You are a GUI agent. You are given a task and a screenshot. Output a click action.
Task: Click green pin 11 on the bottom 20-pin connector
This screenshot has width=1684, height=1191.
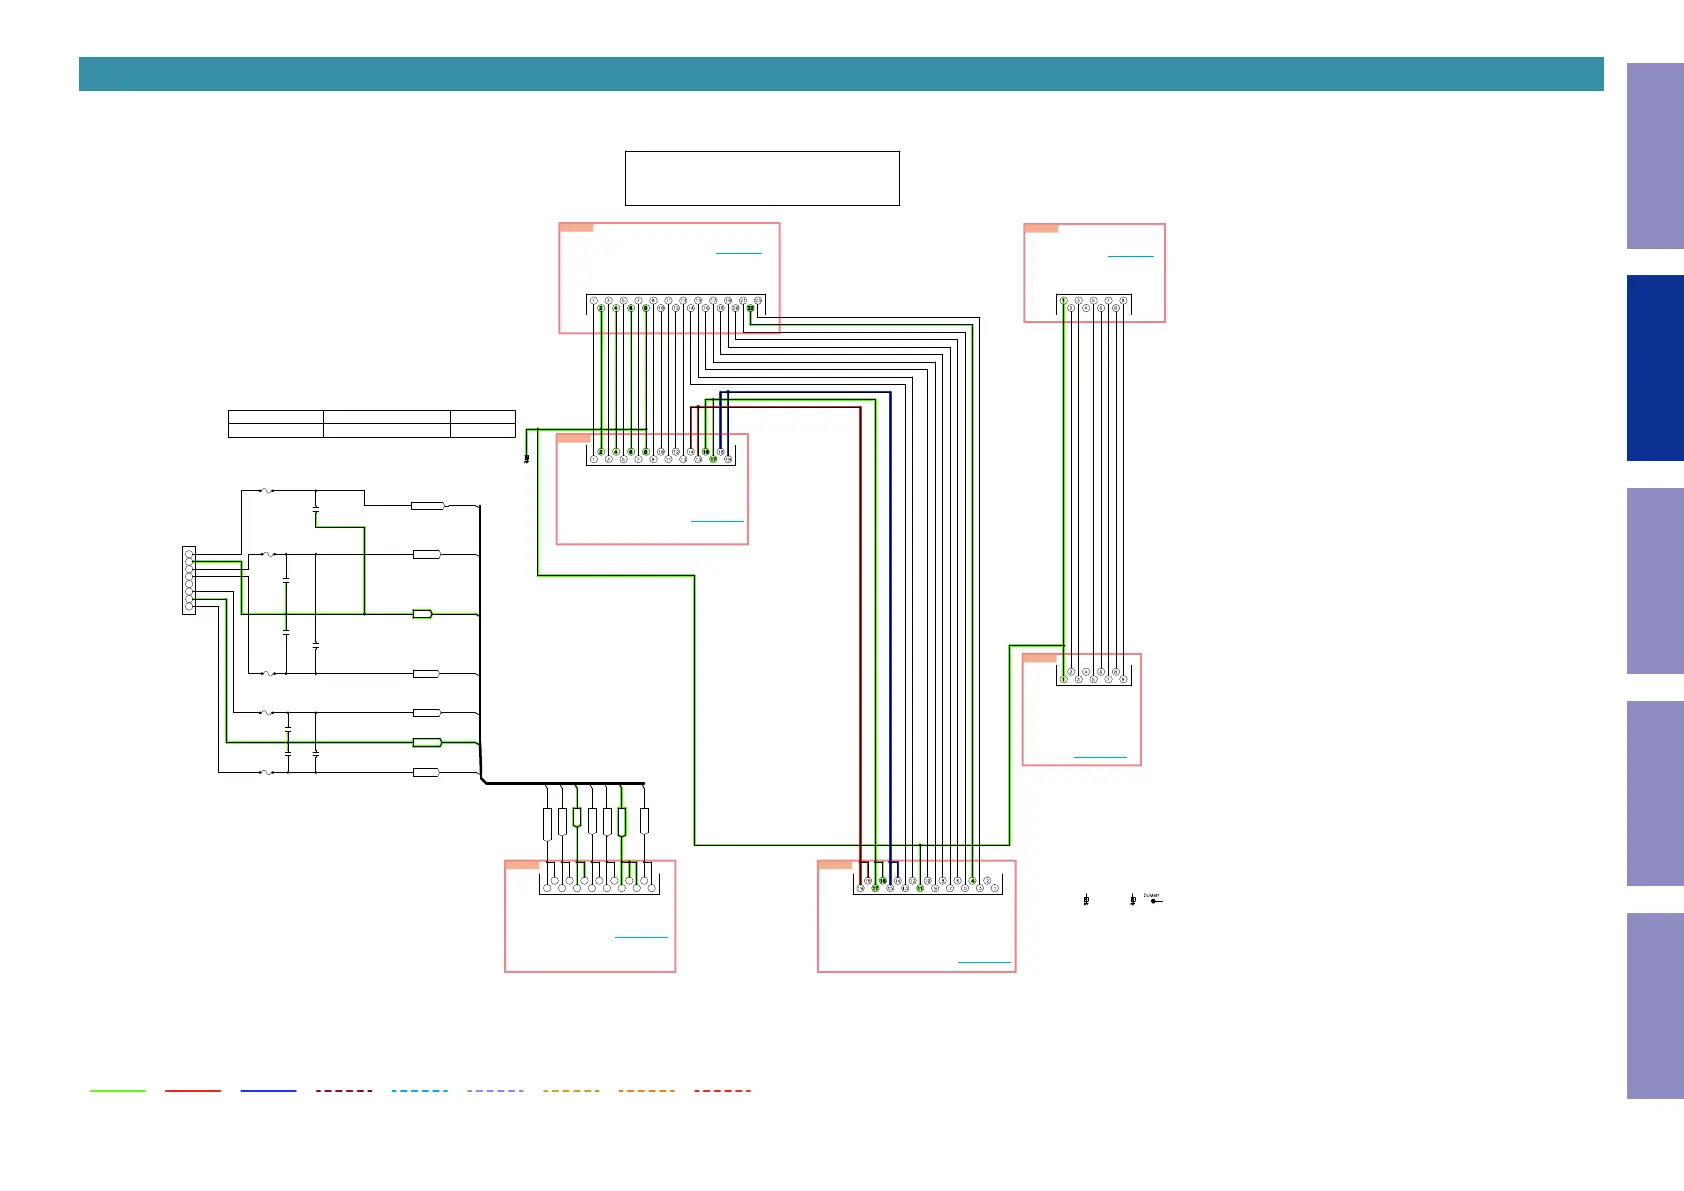[920, 888]
